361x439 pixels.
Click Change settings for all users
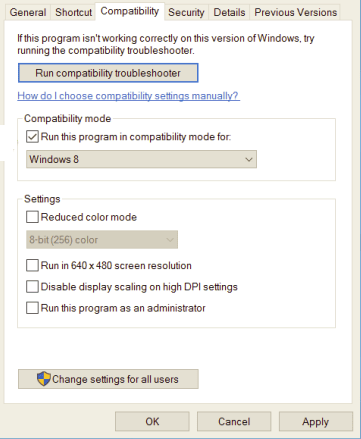(x=108, y=379)
